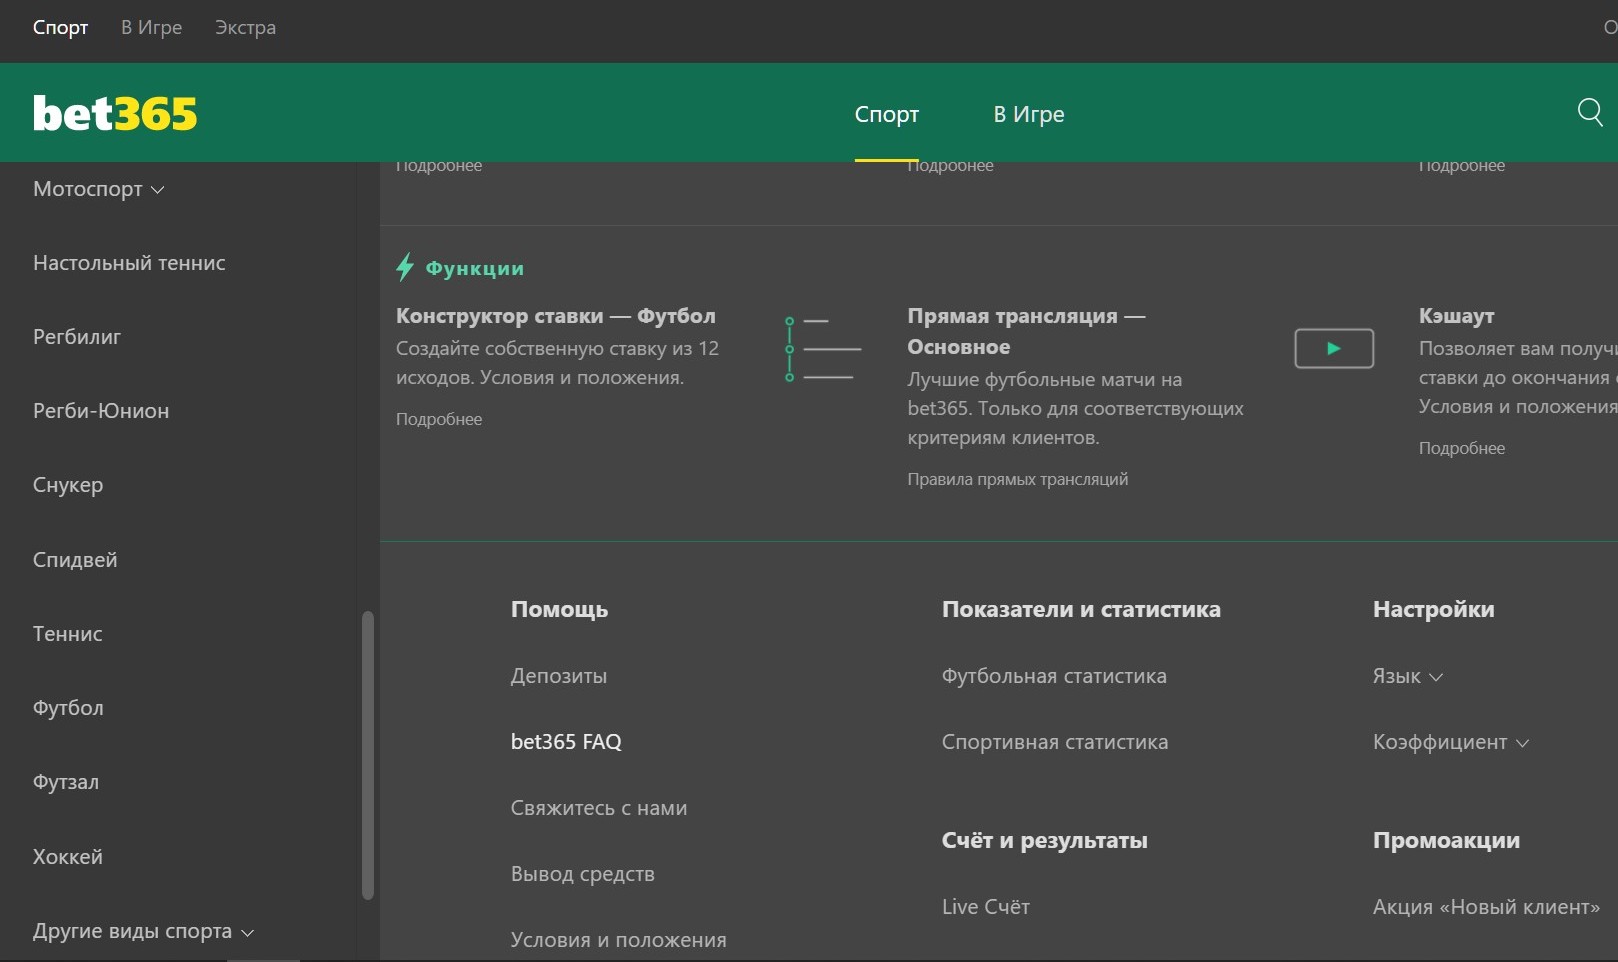Viewport: 1618px width, 962px height.
Task: Click the live streaming play icon
Action: (x=1334, y=348)
